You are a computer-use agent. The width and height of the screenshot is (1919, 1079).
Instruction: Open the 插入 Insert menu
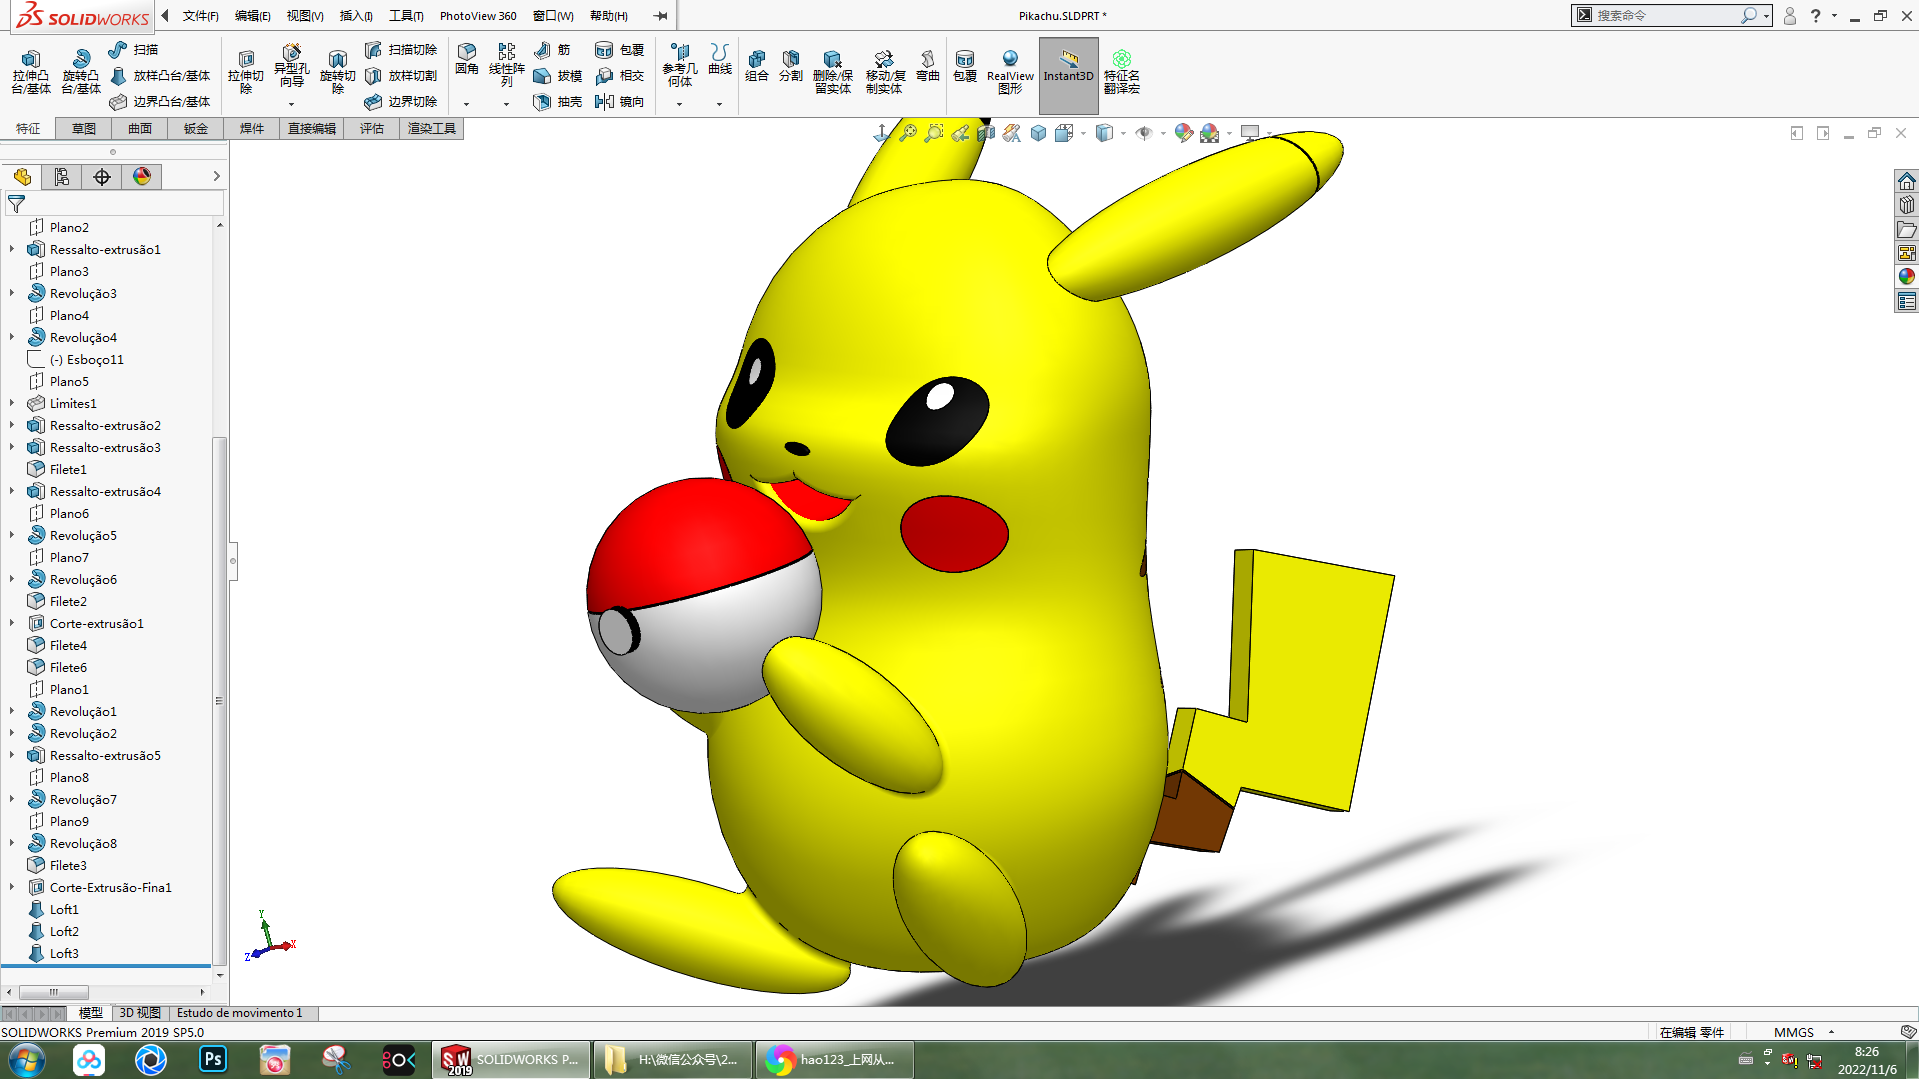(x=356, y=16)
